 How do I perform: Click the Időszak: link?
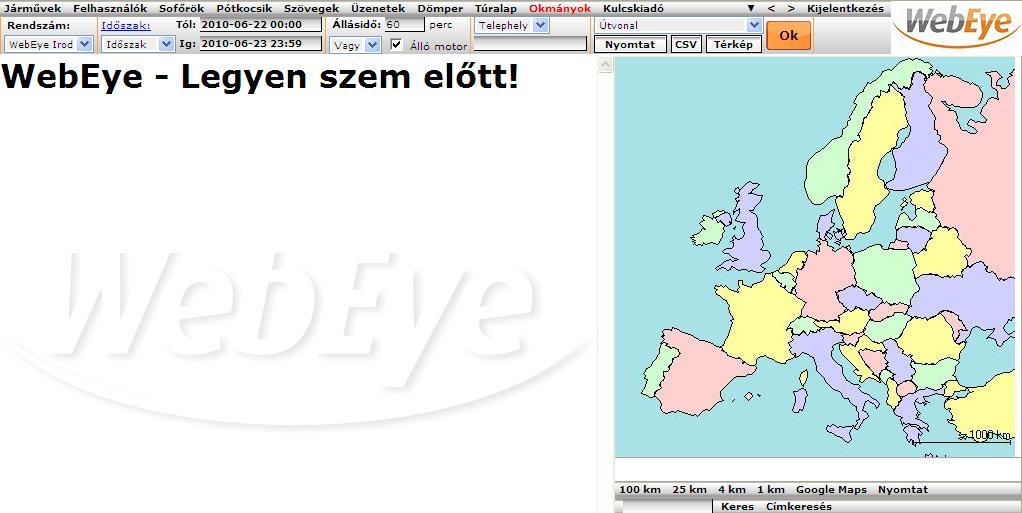[126, 25]
